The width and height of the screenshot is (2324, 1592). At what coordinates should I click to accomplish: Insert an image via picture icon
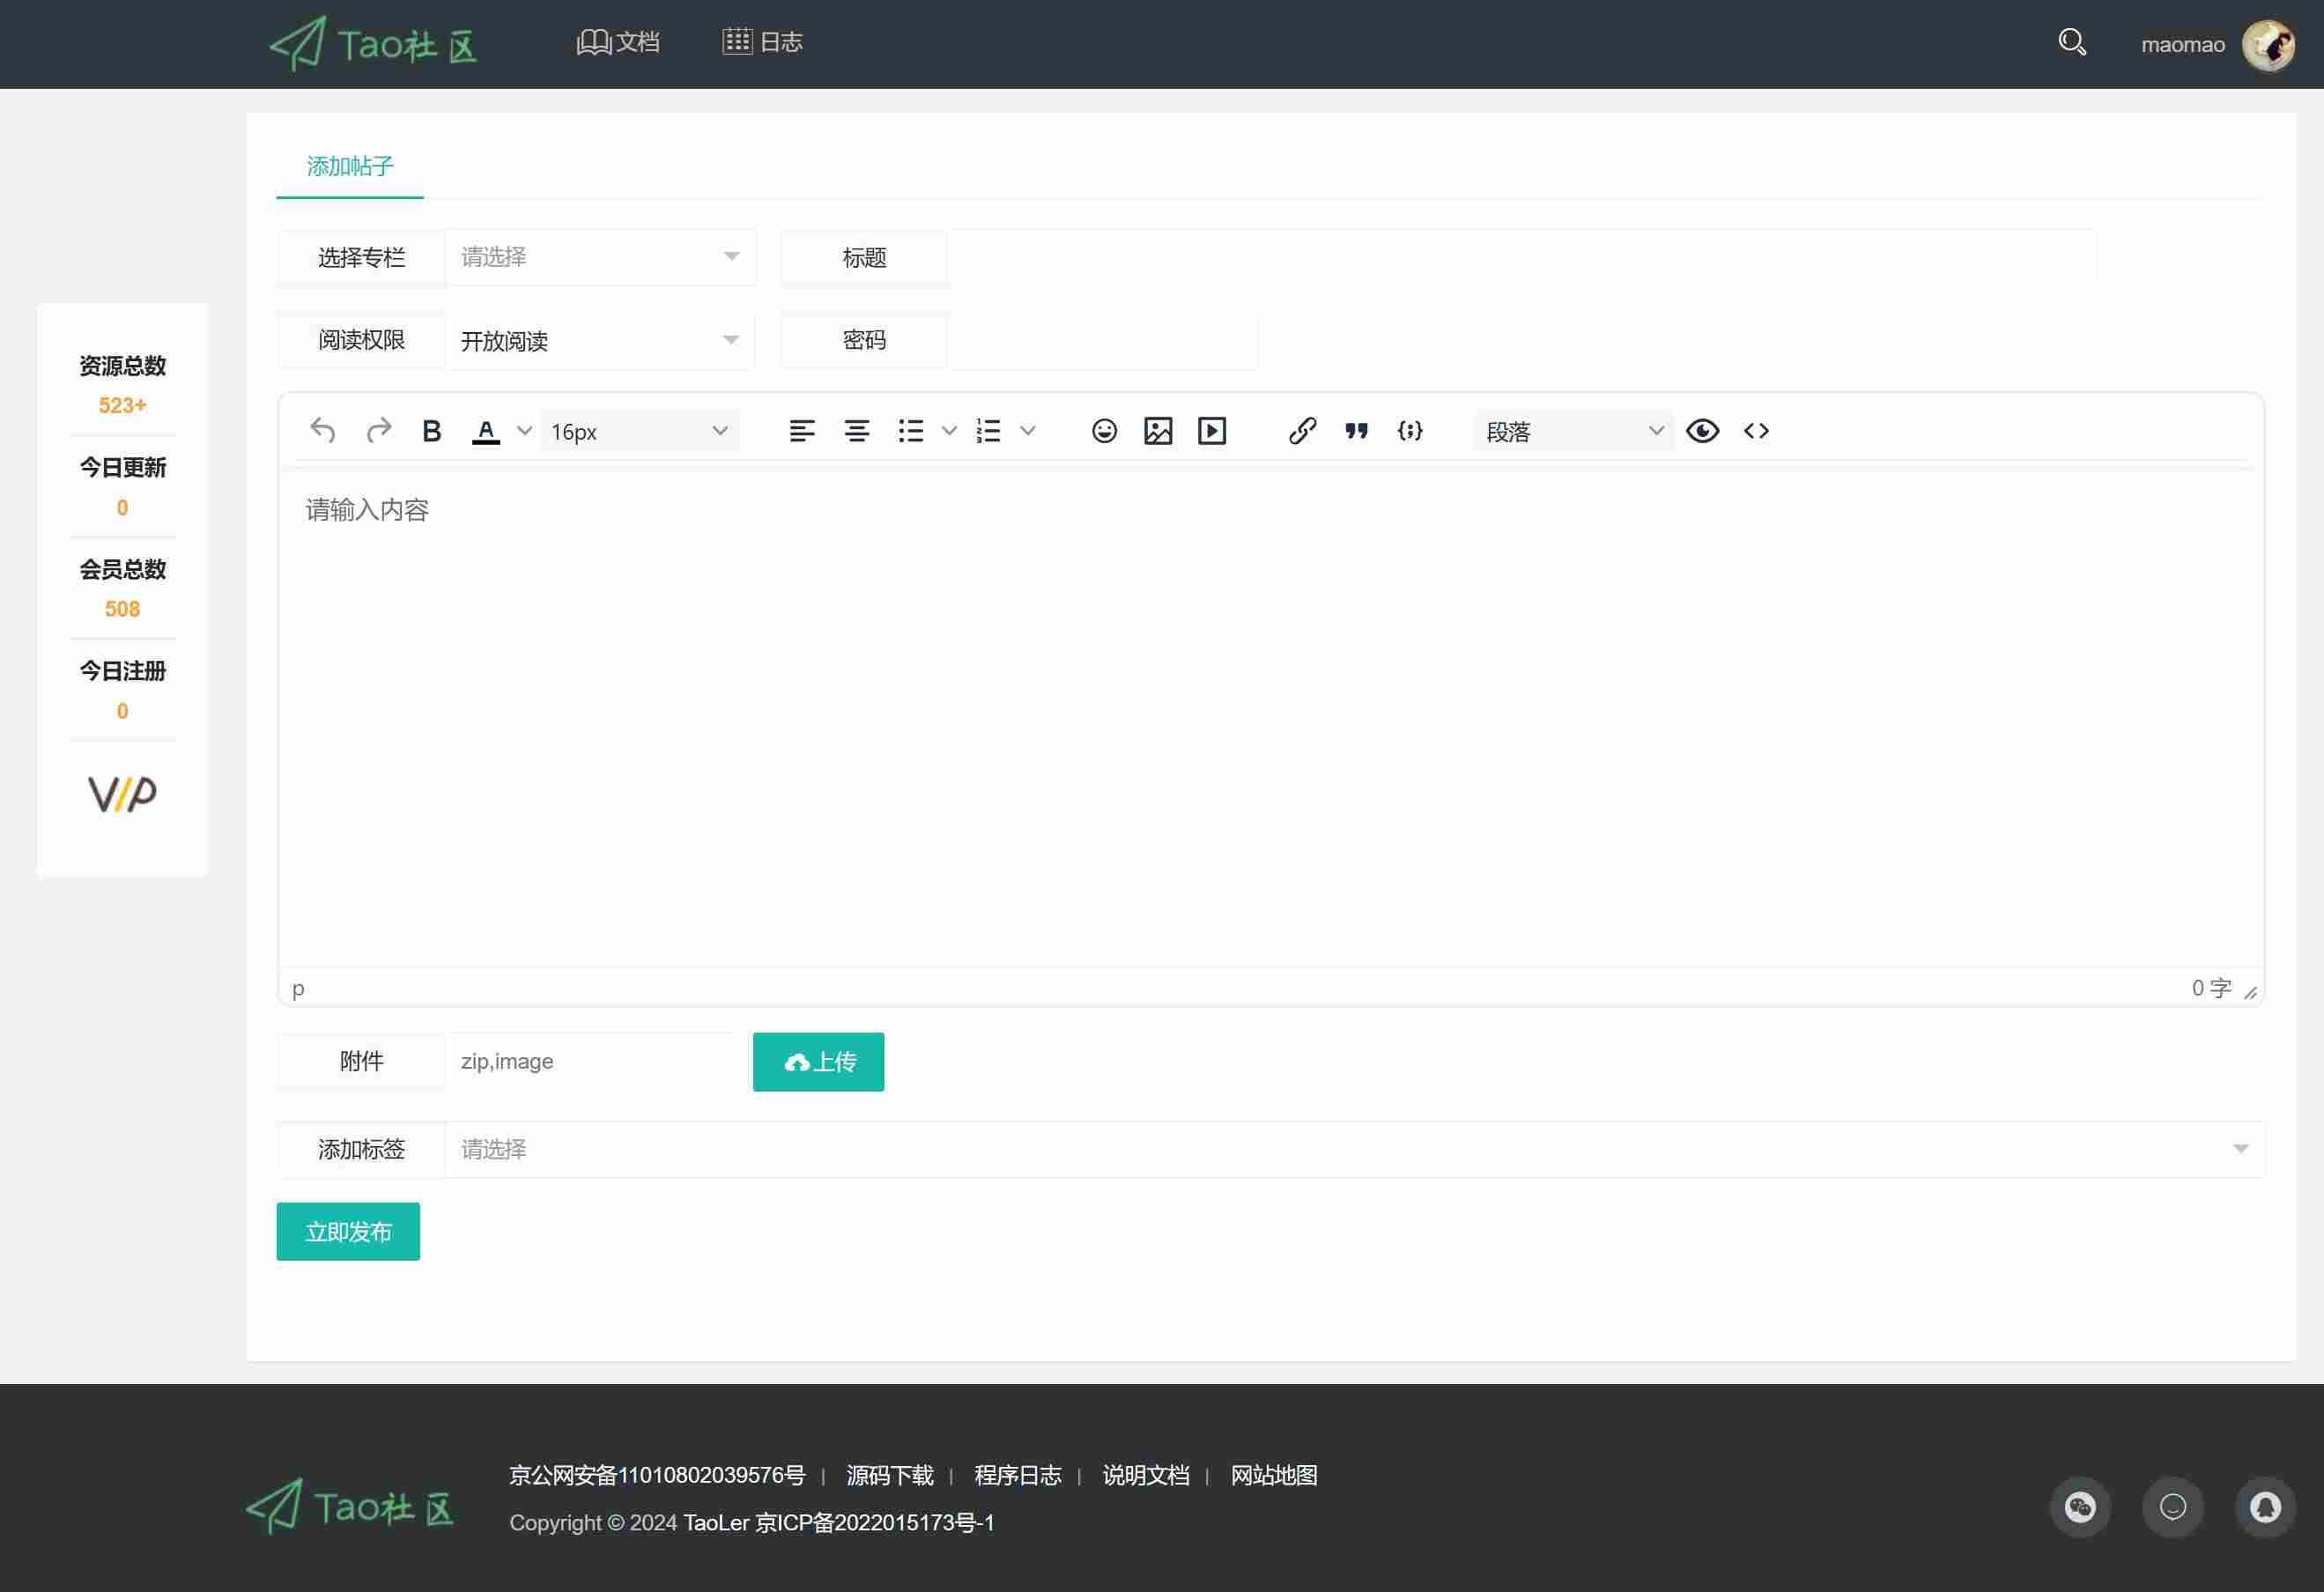point(1158,431)
